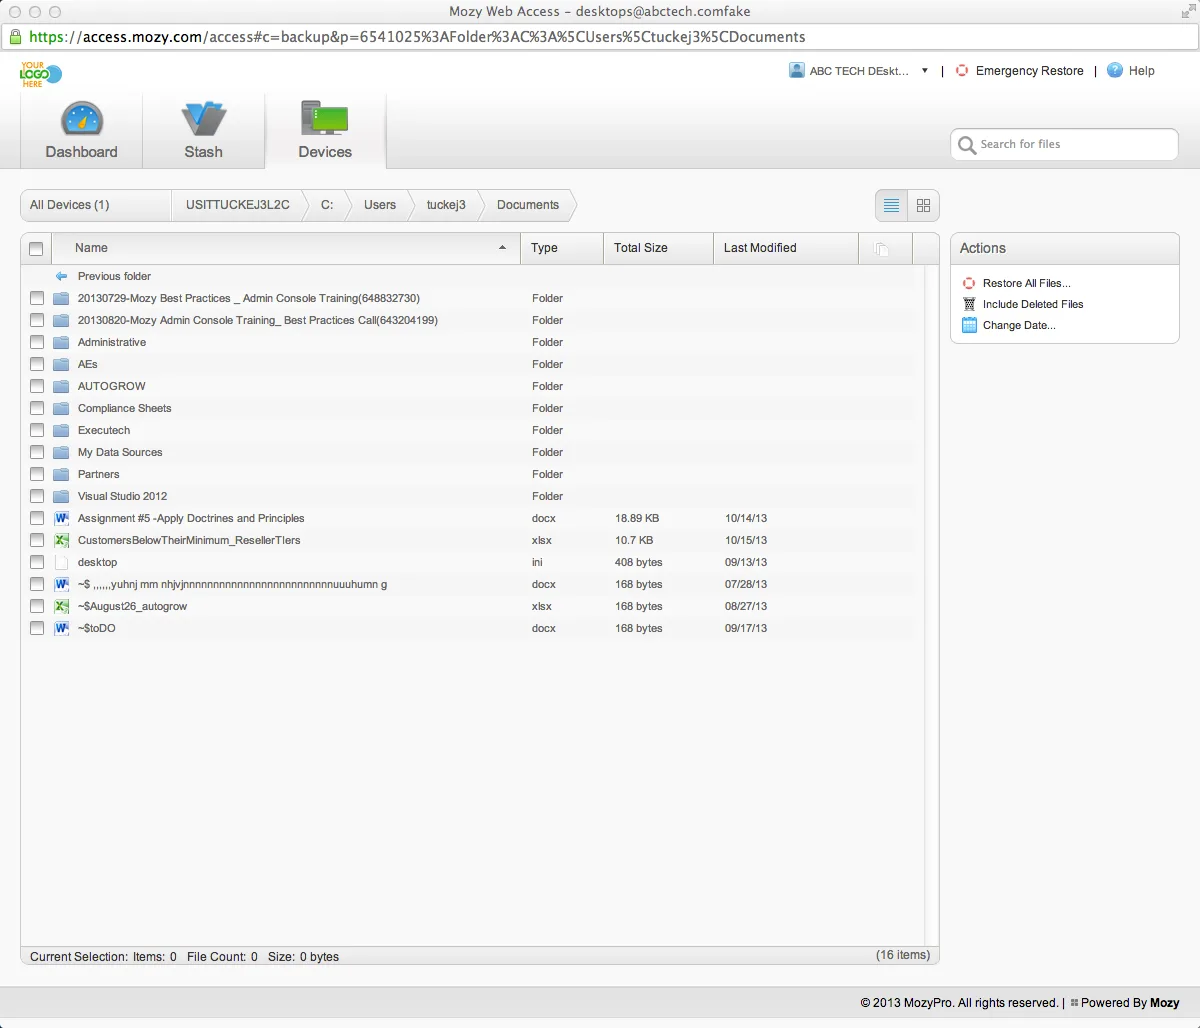Viewport: 1200px width, 1028px height.
Task: Sort by the Type column header
Action: click(562, 248)
